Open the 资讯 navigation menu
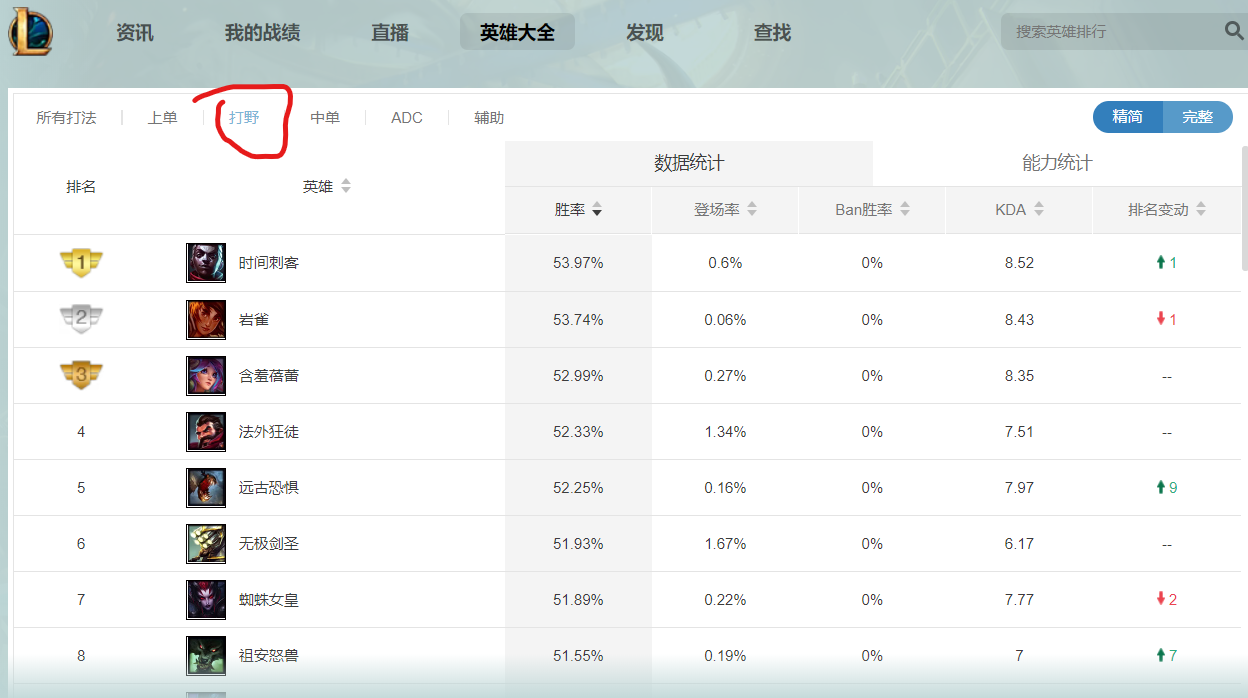This screenshot has width=1248, height=698. point(135,33)
